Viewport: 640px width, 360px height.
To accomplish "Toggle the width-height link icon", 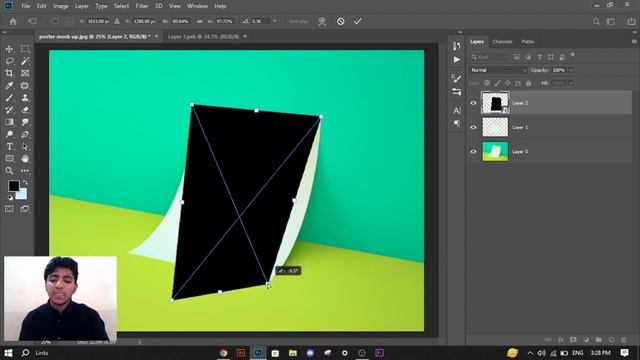I will (200, 21).
